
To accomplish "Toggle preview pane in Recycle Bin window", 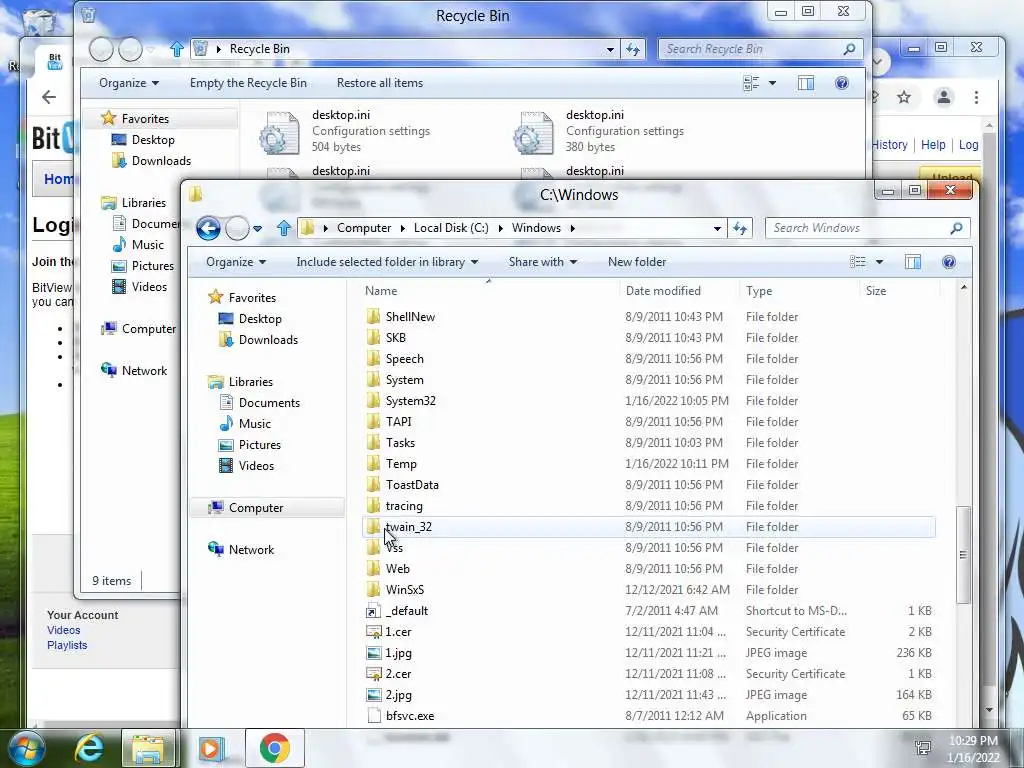I will (x=806, y=83).
